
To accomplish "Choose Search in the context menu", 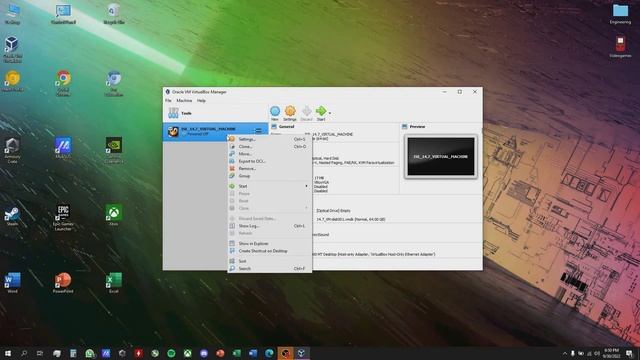I will tap(269, 269).
